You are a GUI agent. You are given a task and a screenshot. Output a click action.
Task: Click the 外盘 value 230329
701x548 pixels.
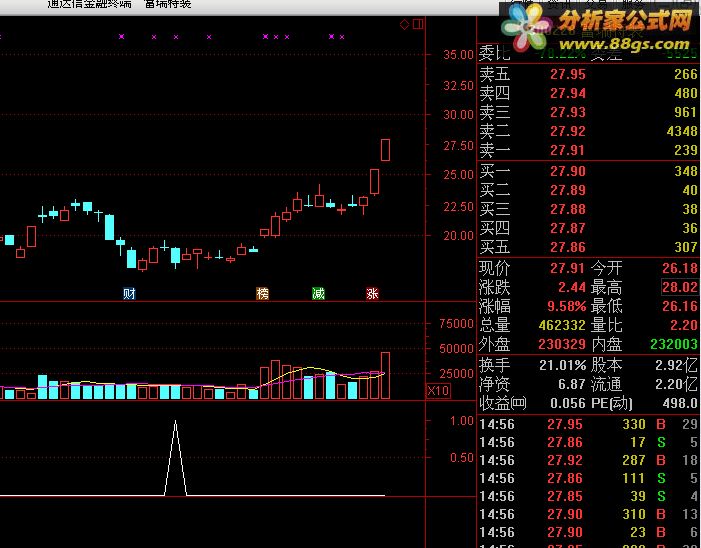[x=562, y=344]
